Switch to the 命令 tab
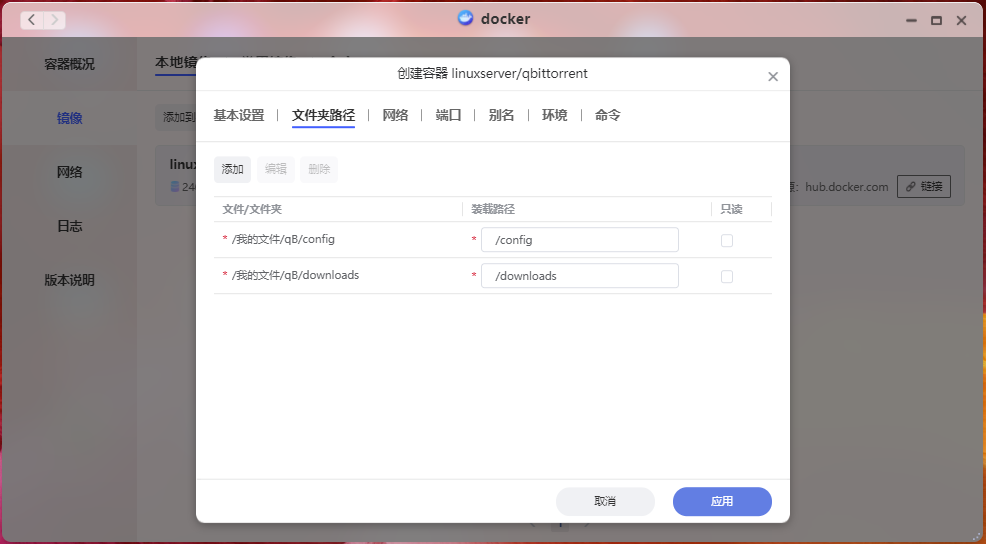 point(607,115)
